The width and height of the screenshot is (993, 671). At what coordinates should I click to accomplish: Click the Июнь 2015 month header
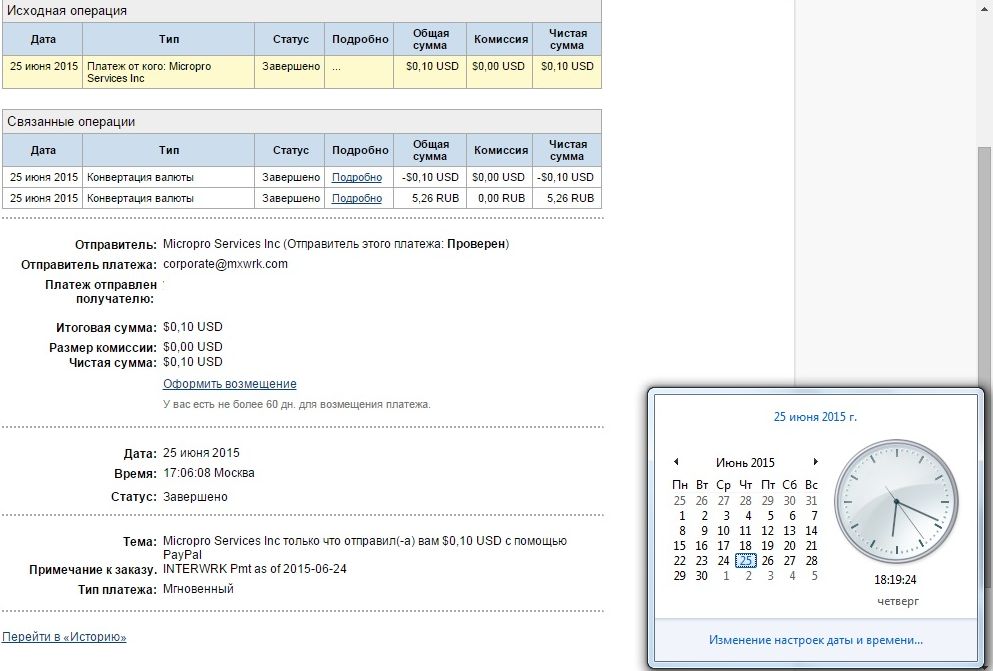coord(745,462)
